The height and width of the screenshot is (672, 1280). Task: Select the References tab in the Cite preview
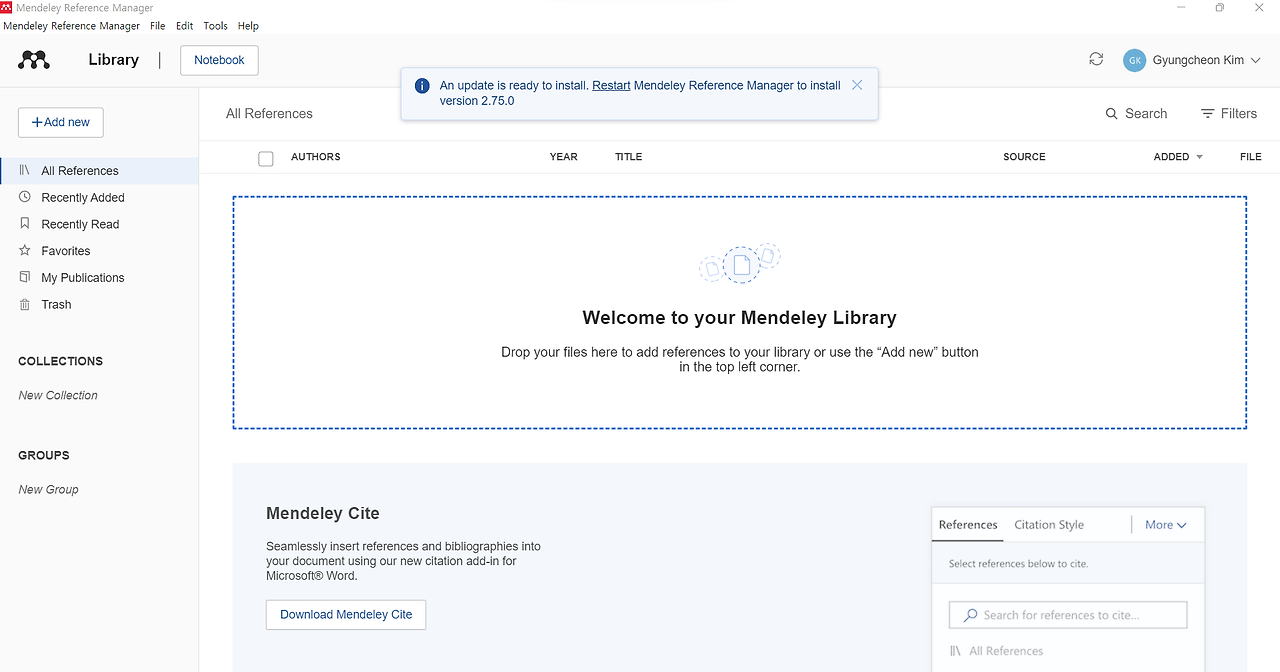tap(968, 525)
